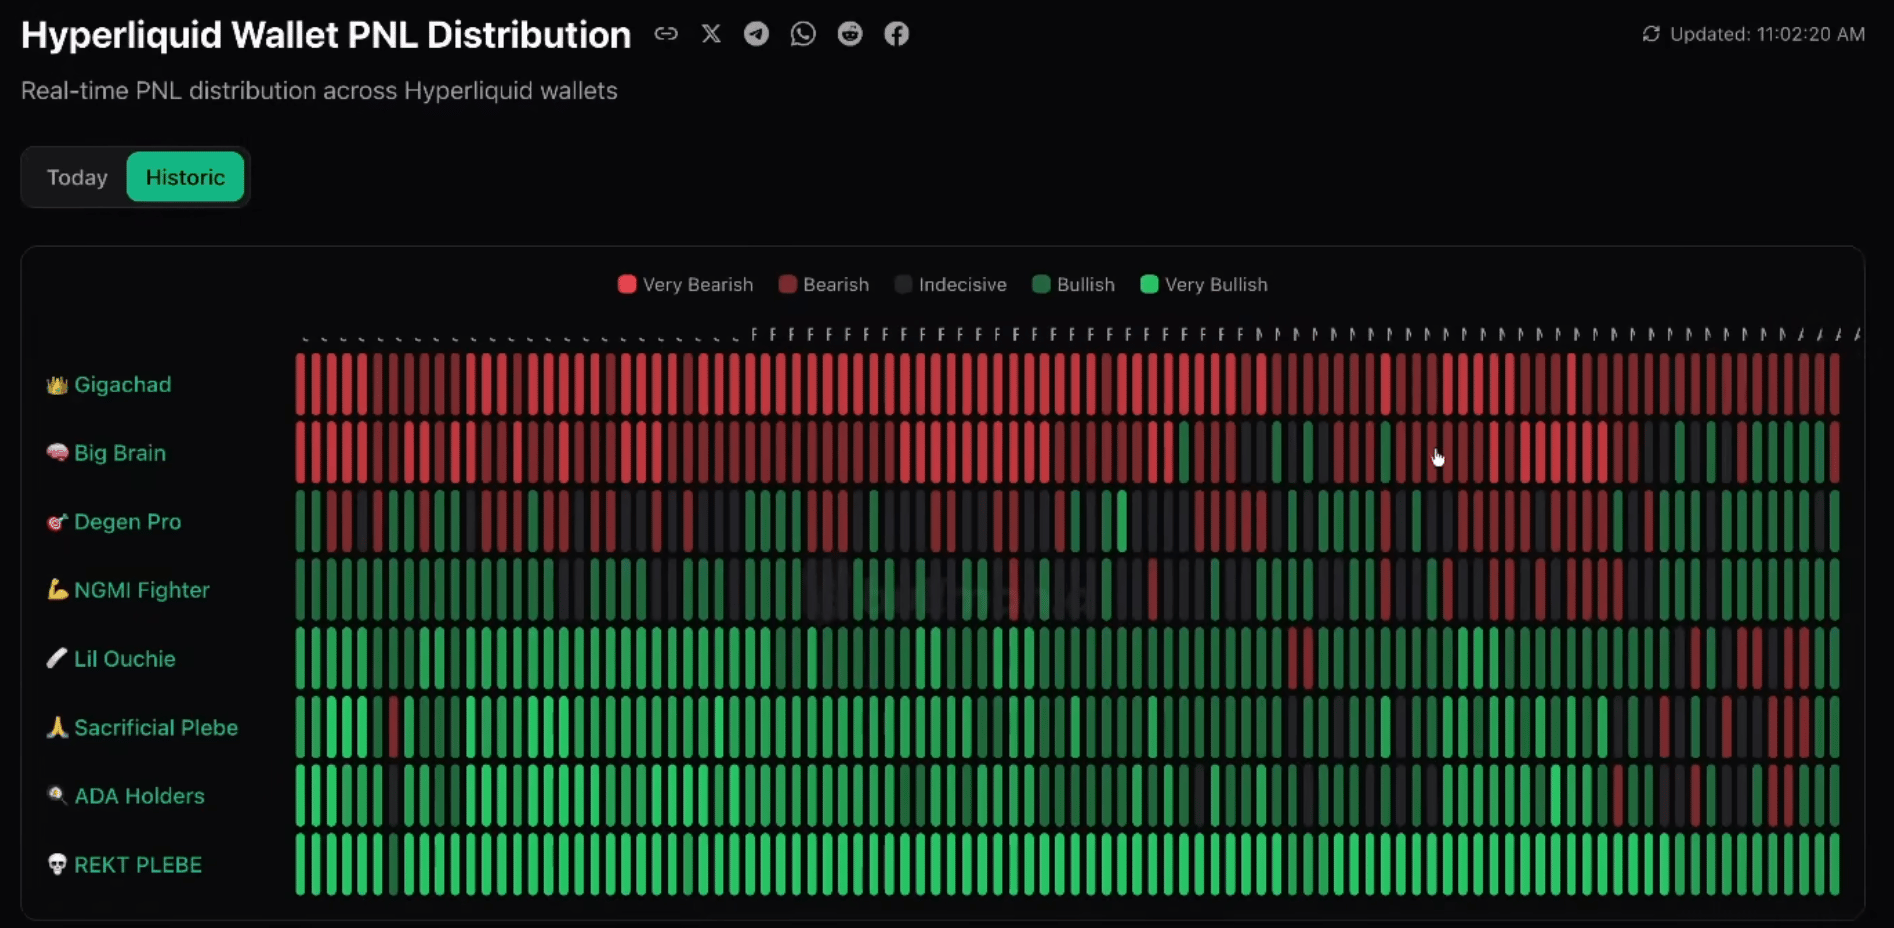Select the Historic tab
This screenshot has width=1894, height=928.
click(x=185, y=177)
